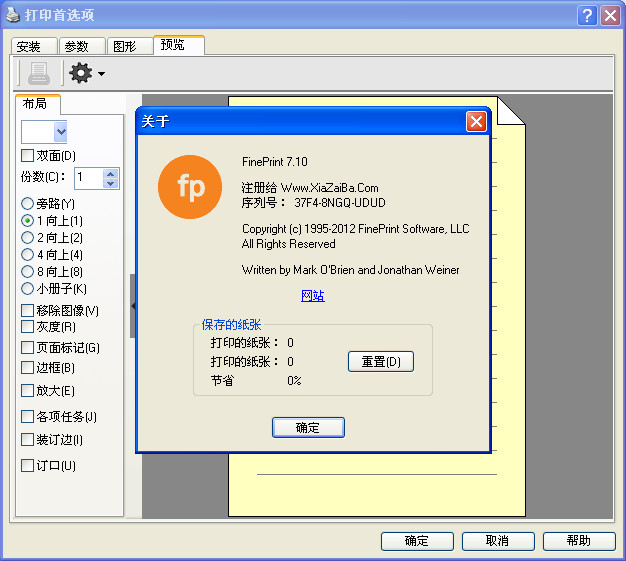Click the serial number 37F4-8NGQ-UDUD
626x561 pixels.
point(340,203)
